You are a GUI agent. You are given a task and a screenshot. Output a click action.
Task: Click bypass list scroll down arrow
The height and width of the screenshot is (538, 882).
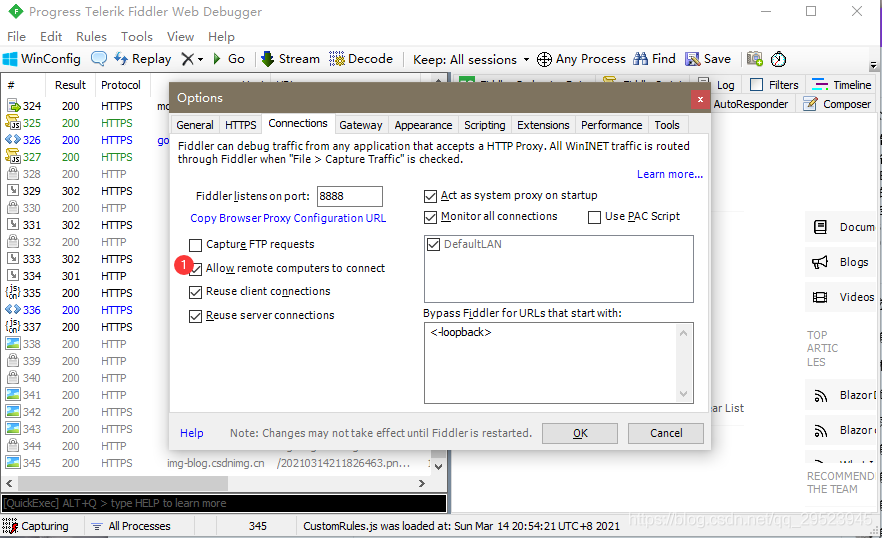pyautogui.click(x=683, y=394)
